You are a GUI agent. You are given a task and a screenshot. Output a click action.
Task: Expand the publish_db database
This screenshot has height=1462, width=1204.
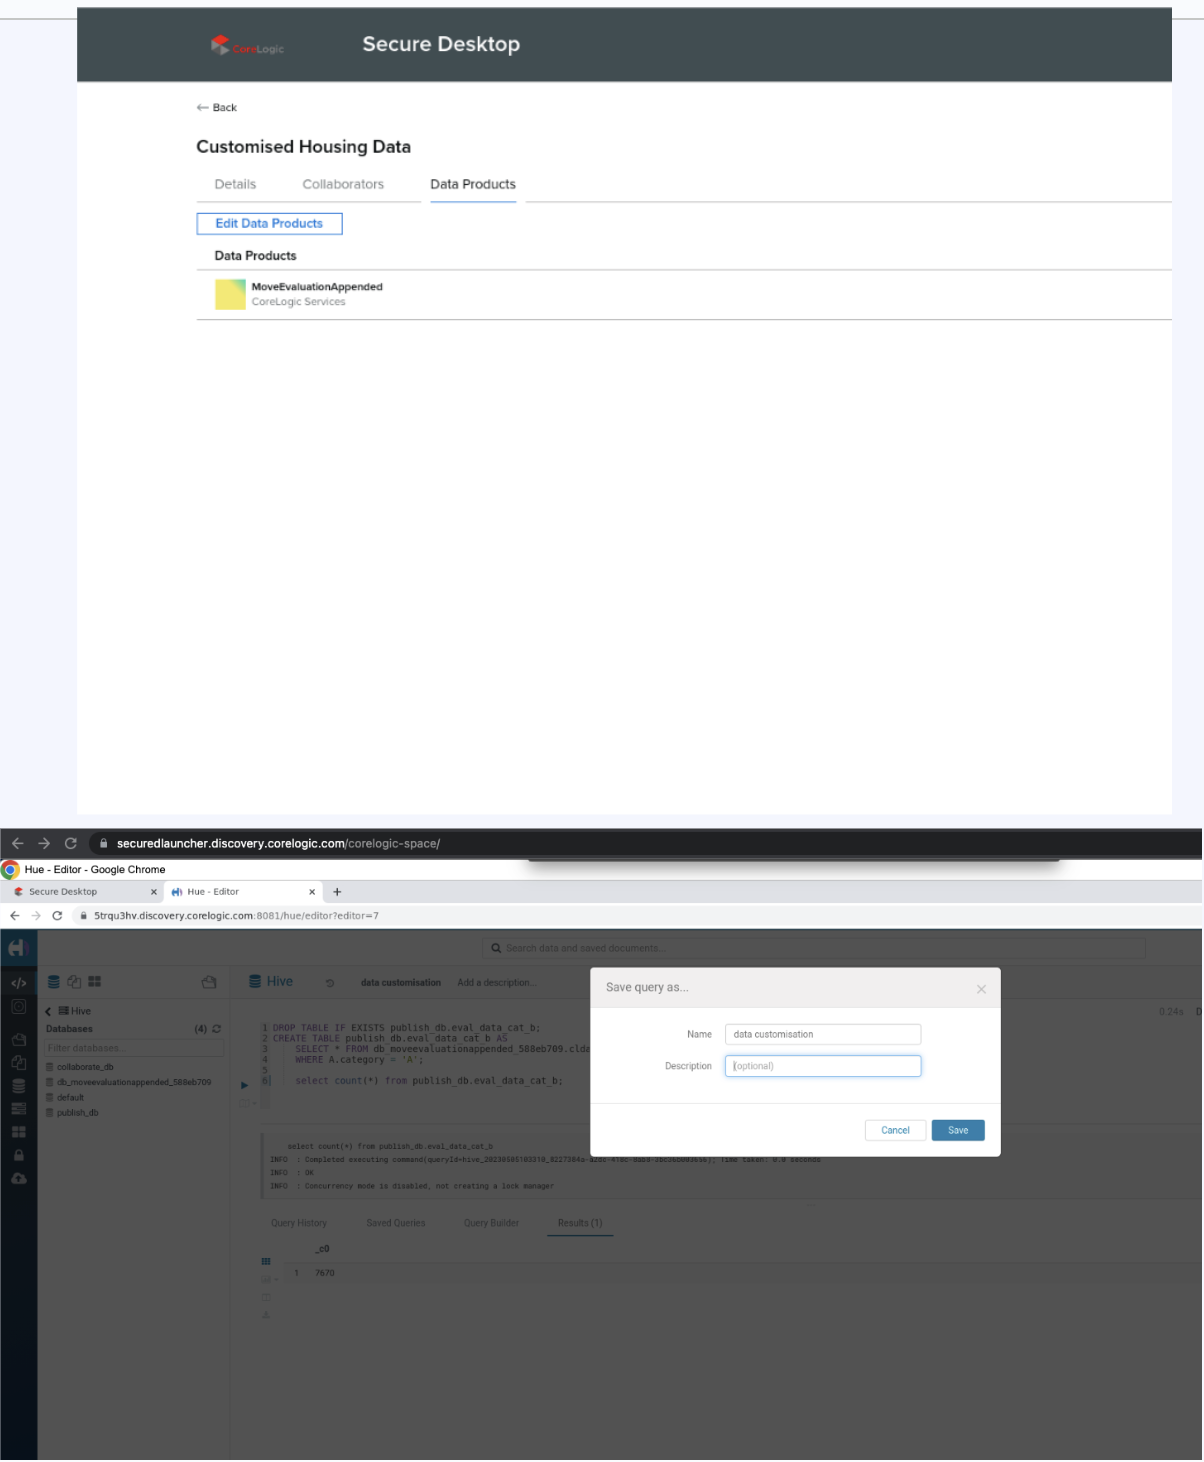tap(77, 1113)
